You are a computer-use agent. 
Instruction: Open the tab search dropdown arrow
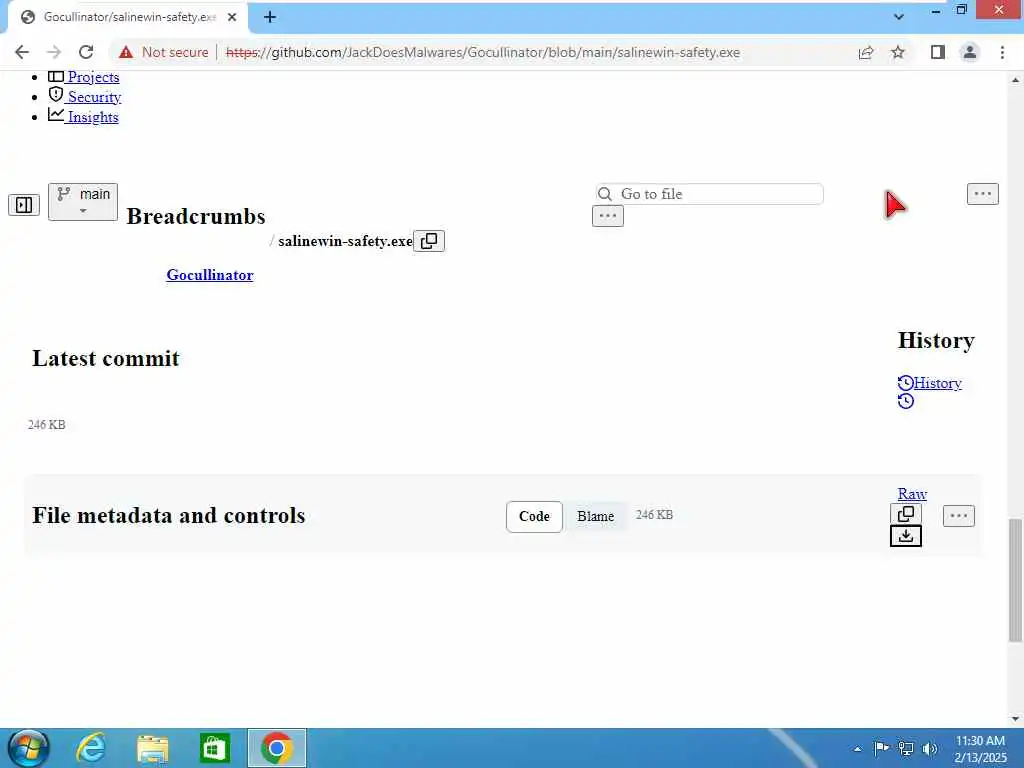coord(899,17)
